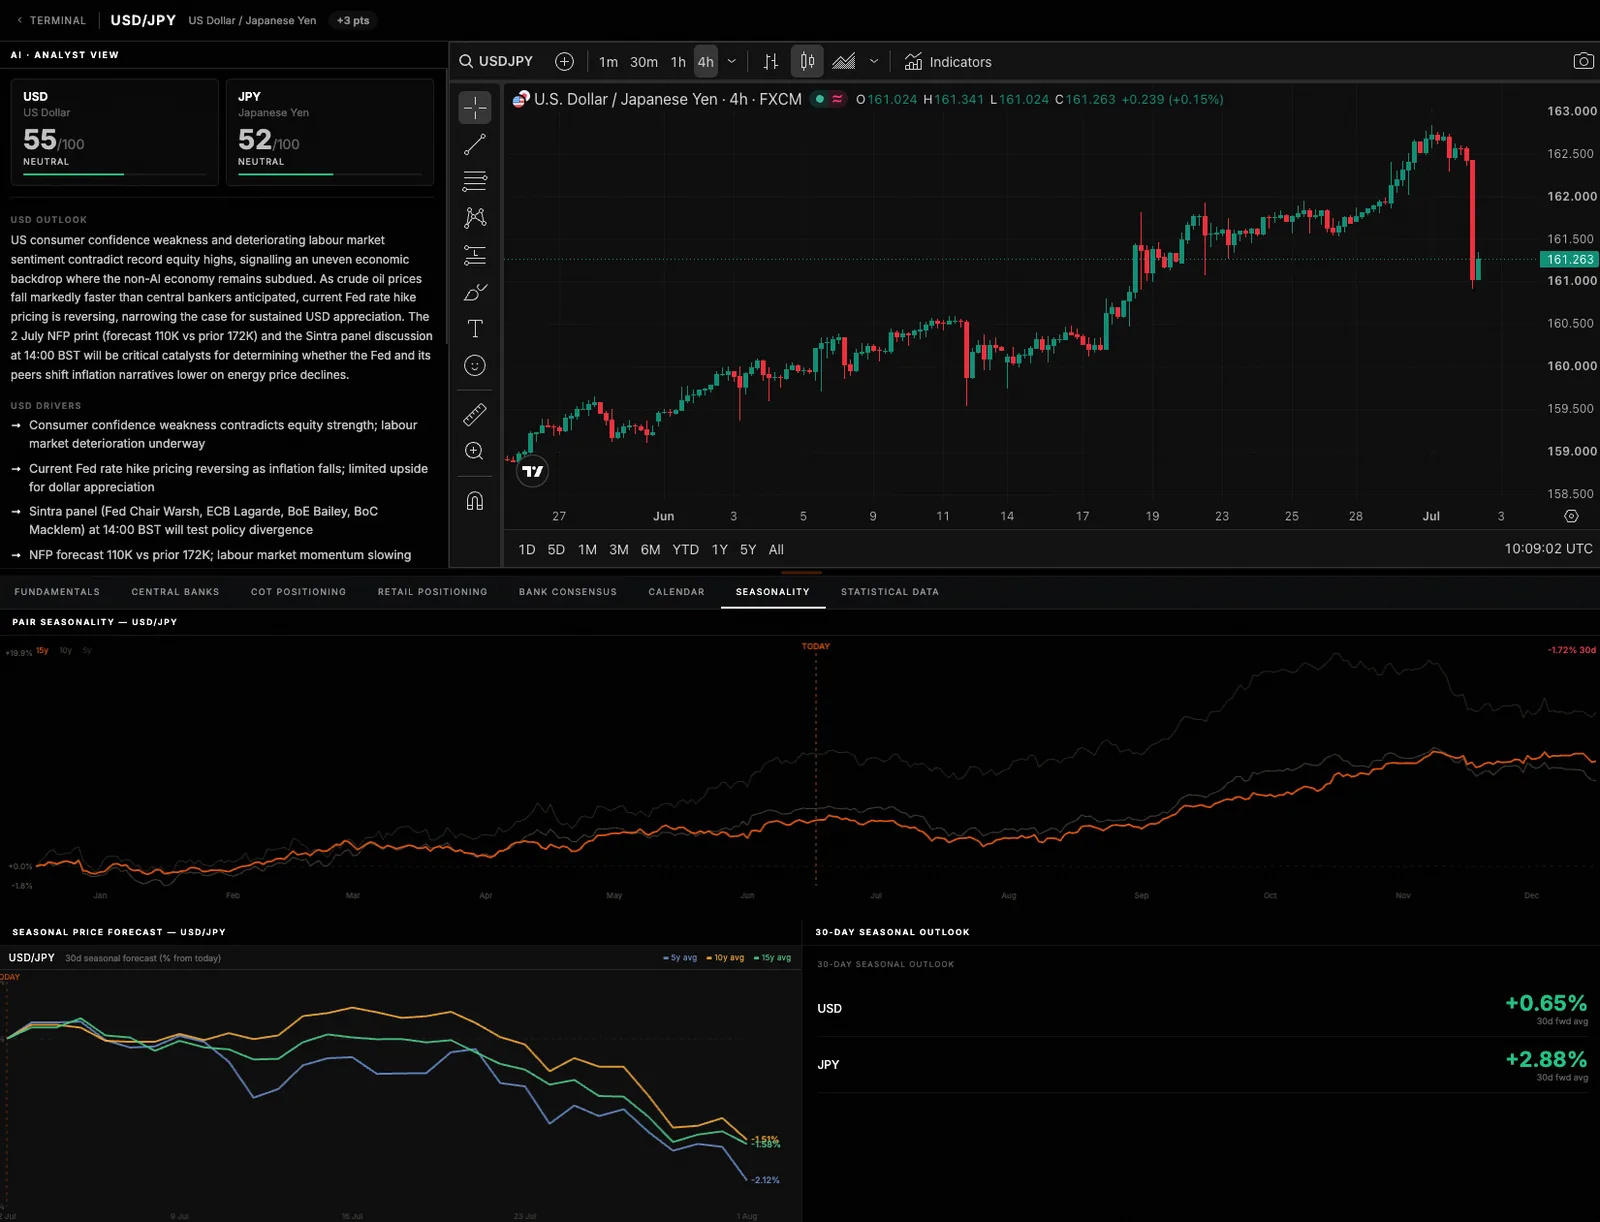
Task: Click the current price label 161.263
Action: (x=1569, y=260)
